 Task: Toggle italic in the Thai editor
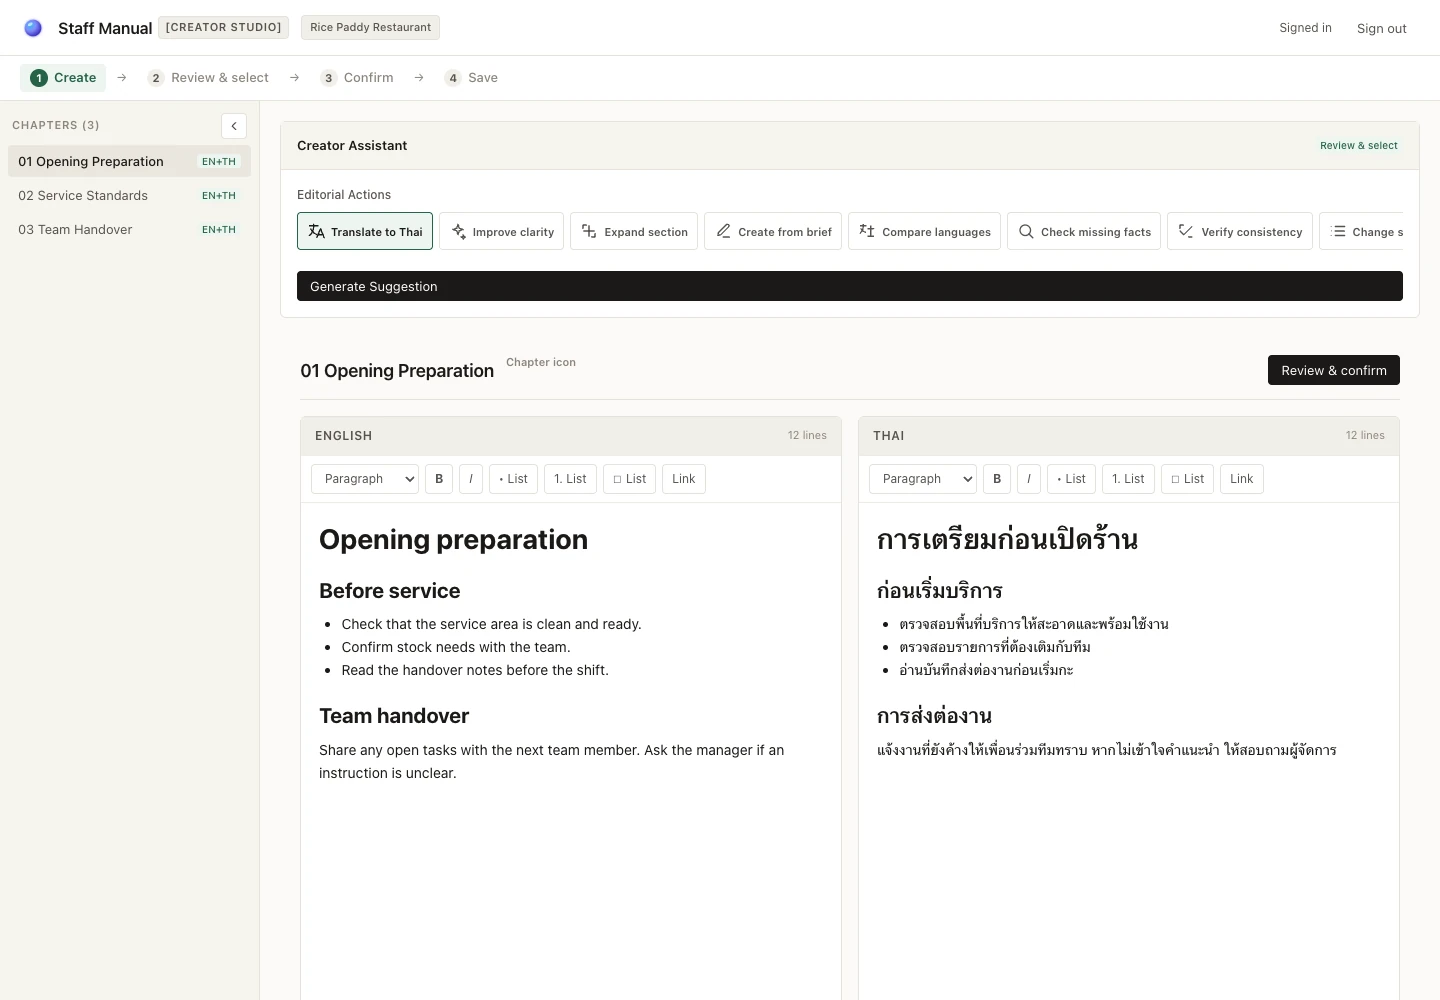(x=1029, y=479)
